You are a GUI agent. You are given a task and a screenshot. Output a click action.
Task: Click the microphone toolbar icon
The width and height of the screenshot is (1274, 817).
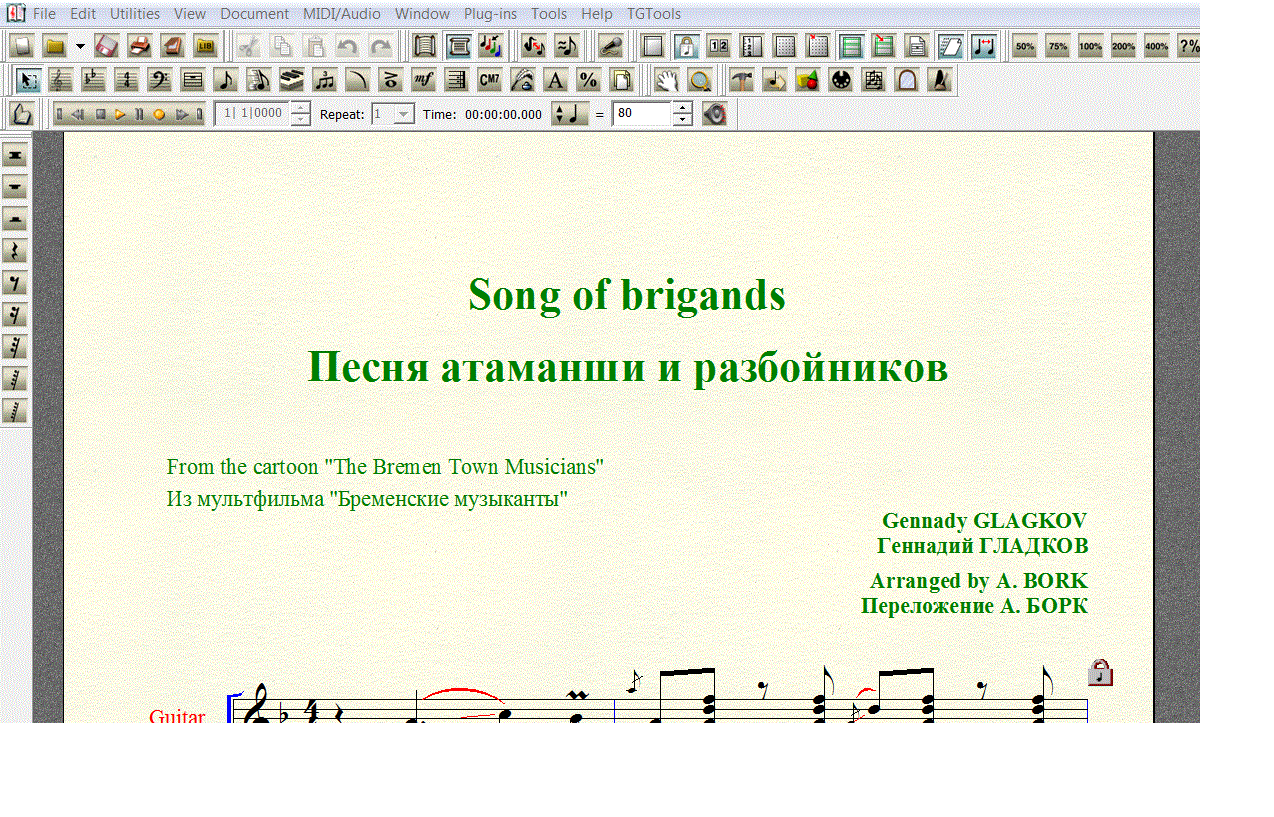(612, 46)
